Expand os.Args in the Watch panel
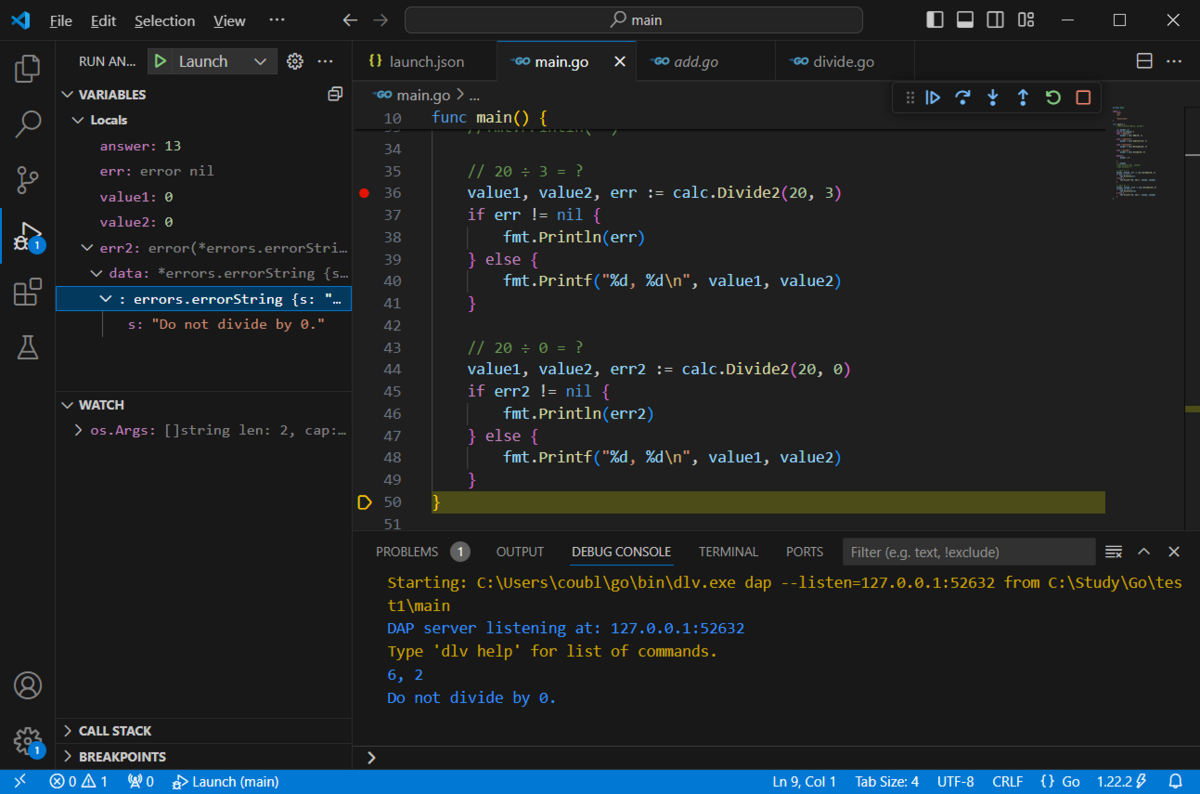This screenshot has width=1200, height=794. [79, 431]
